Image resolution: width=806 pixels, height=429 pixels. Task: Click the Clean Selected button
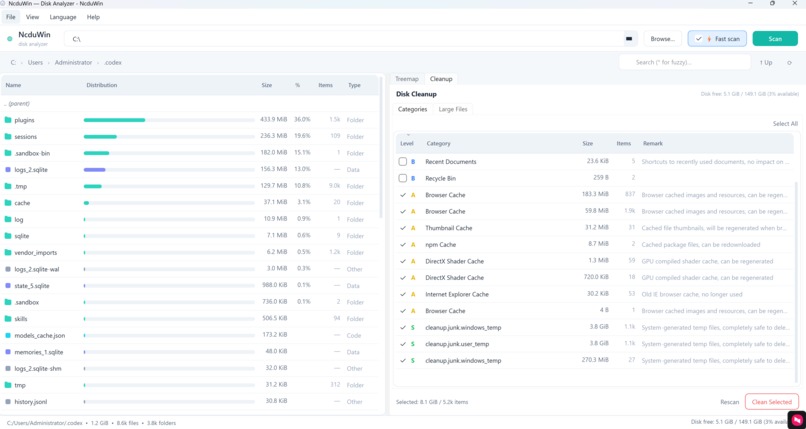pyautogui.click(x=772, y=402)
